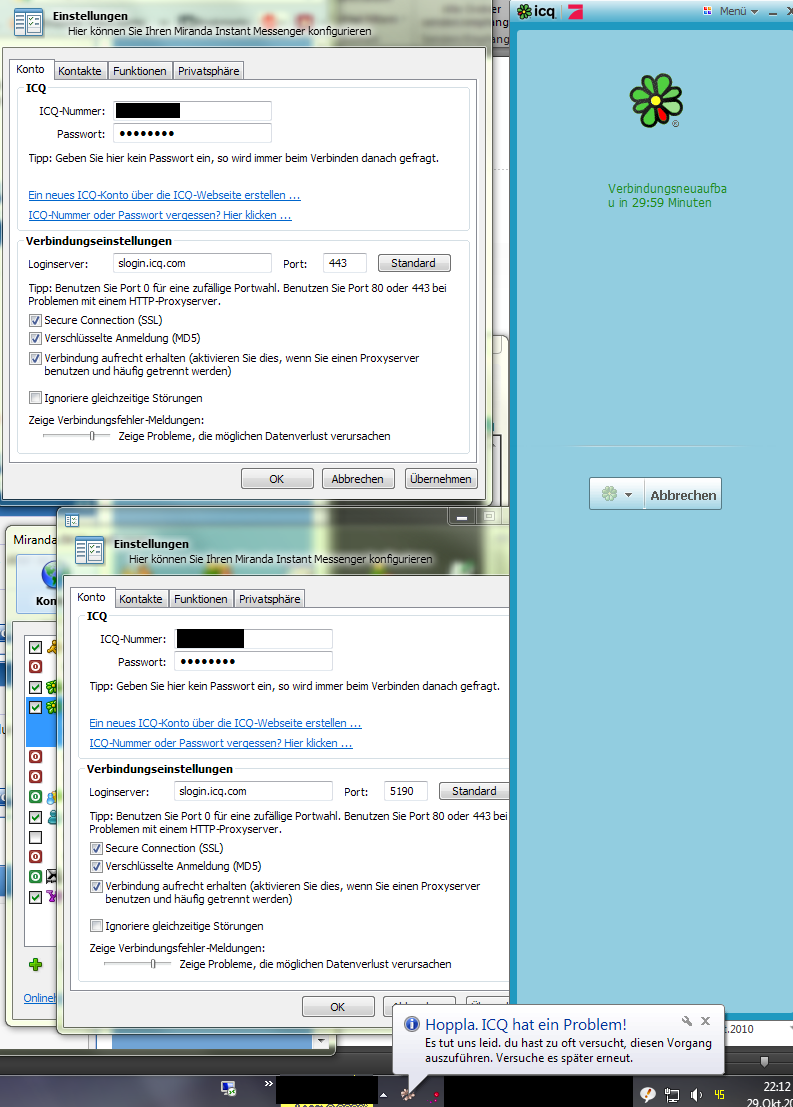Click the globe icon in the Miranda window
This screenshot has height=1107, width=793.
click(x=49, y=575)
